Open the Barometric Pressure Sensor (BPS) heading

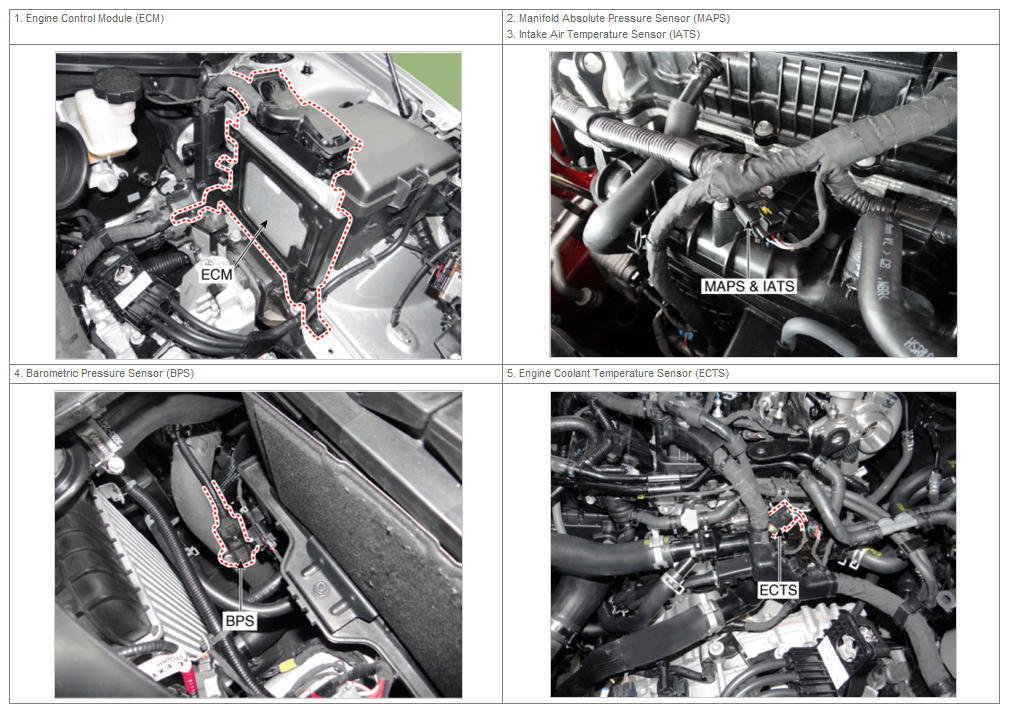pyautogui.click(x=105, y=373)
